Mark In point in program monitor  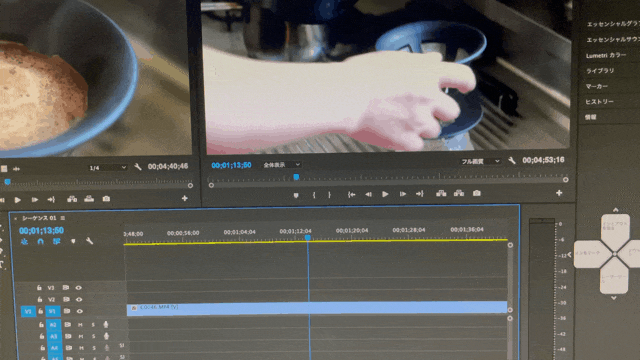[x=314, y=195]
